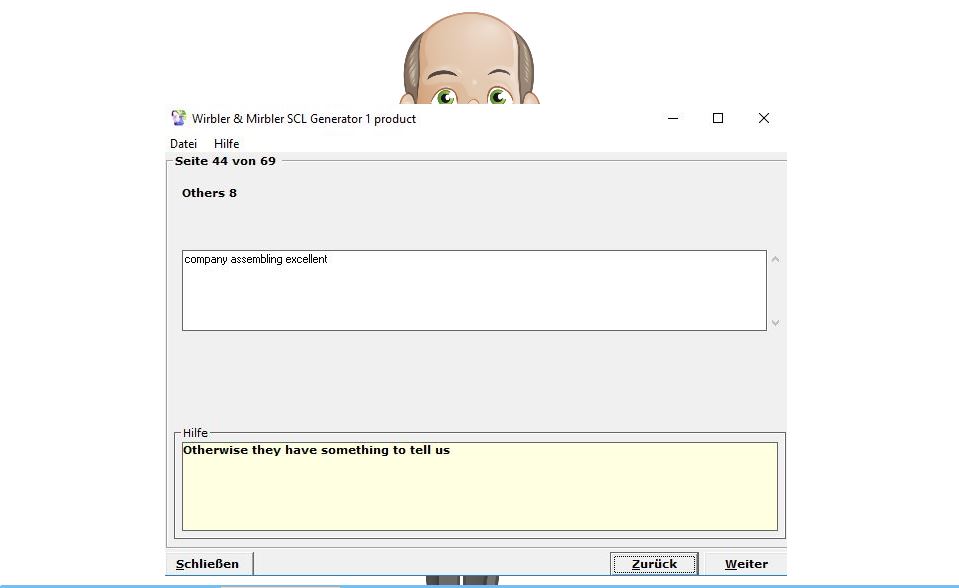Image resolution: width=959 pixels, height=588 pixels.
Task: Select the "Others 8" heading label
Action: pyautogui.click(x=209, y=193)
